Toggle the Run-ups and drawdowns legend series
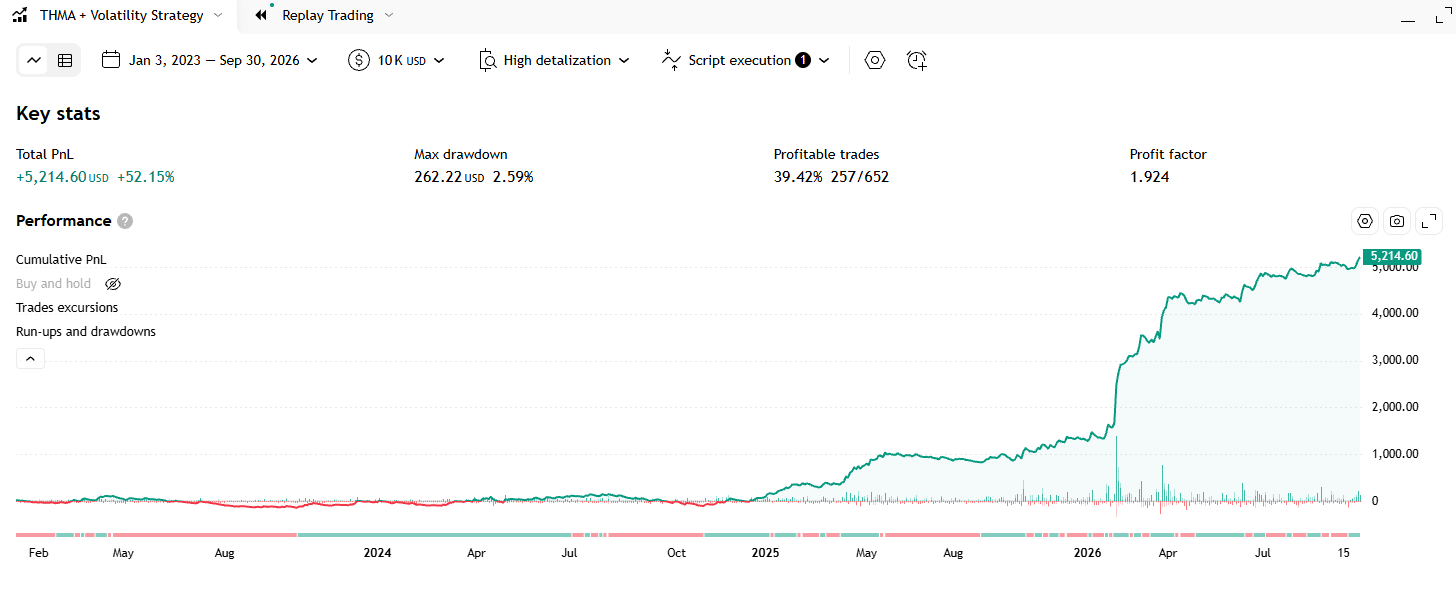The height and width of the screenshot is (615, 1456). [86, 332]
